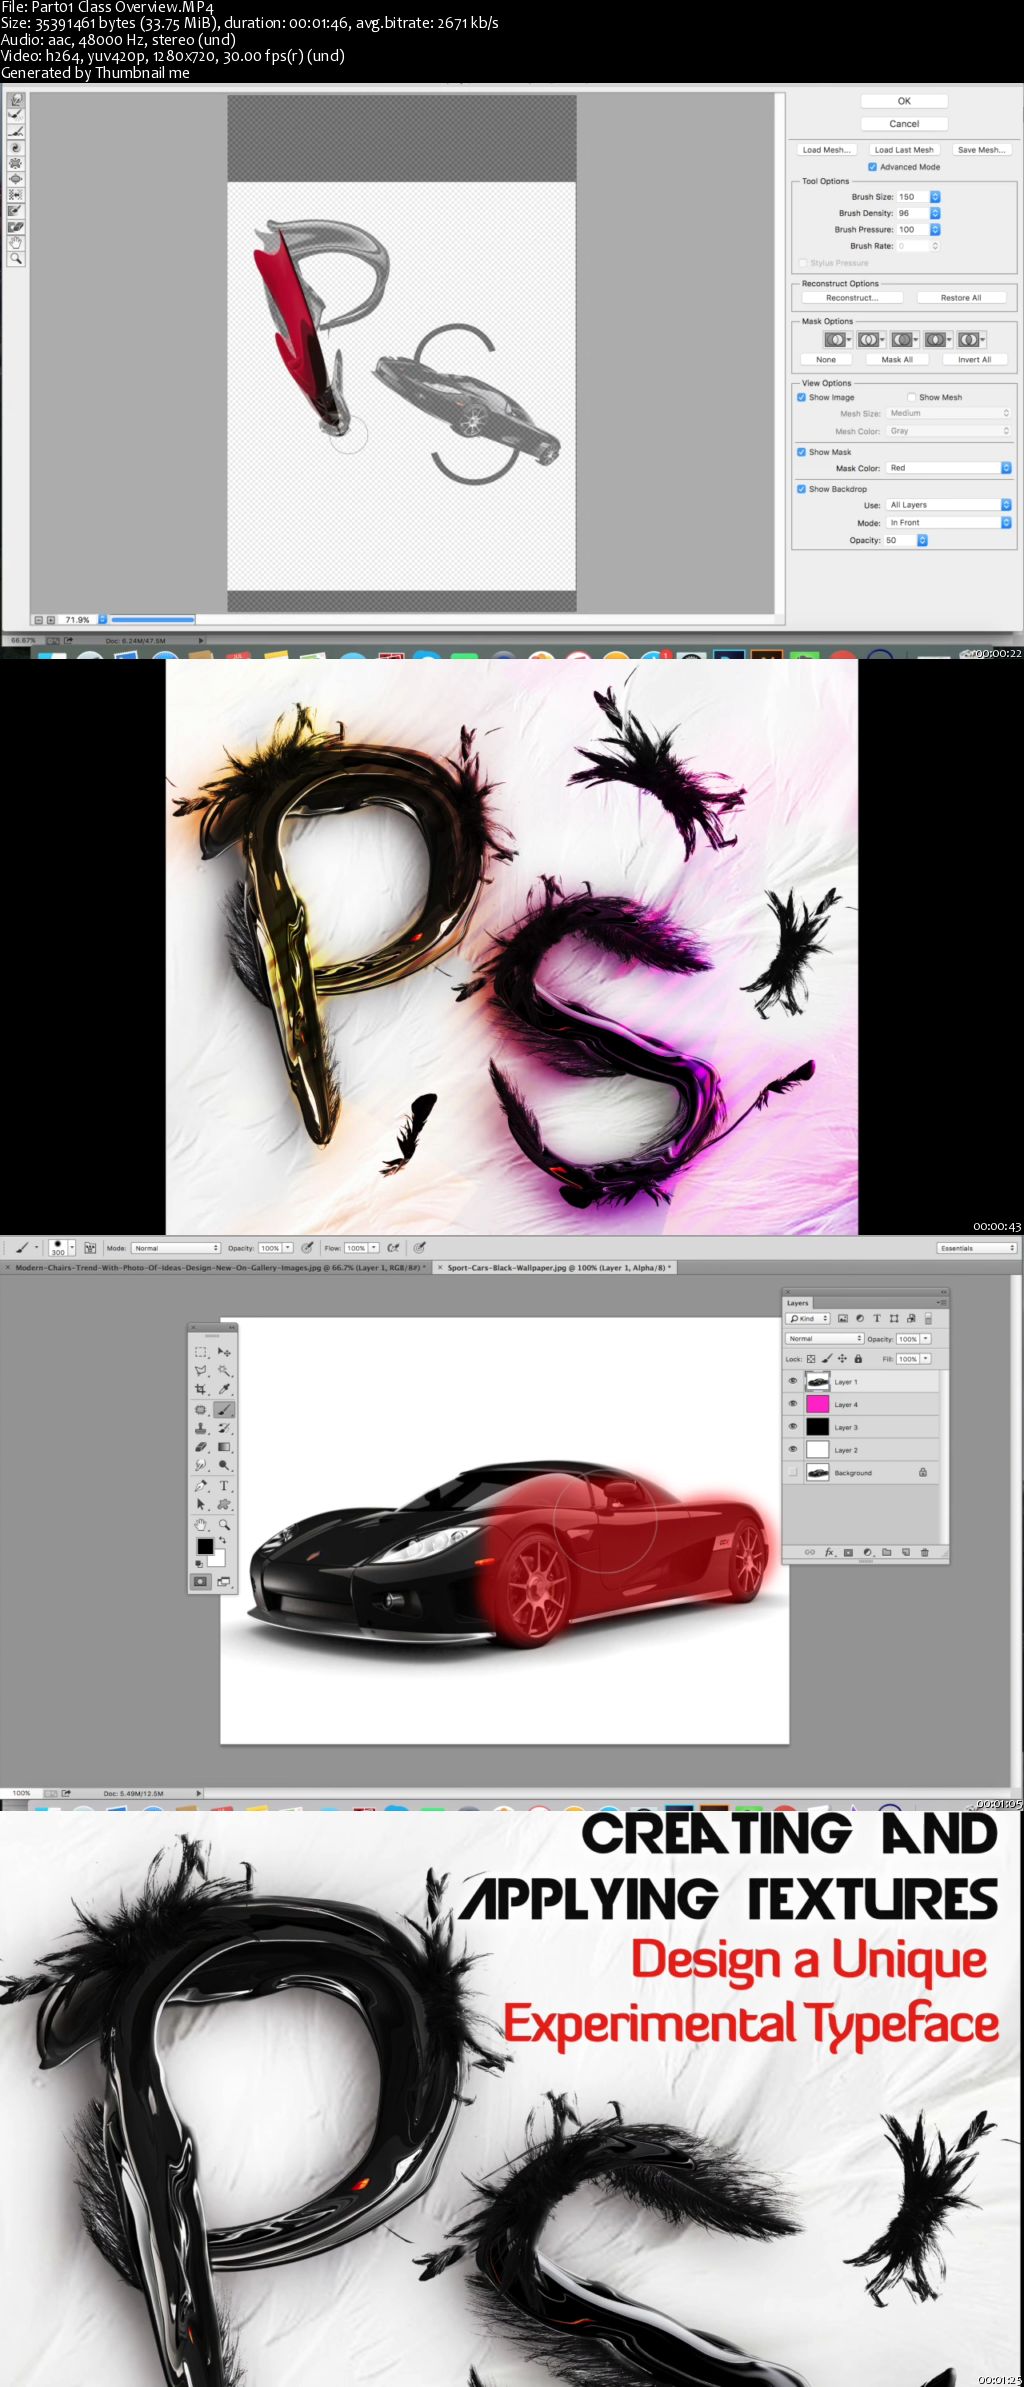Select the Freeze Mask tool in Liquify
Image resolution: width=1024 pixels, height=2387 pixels.
(x=16, y=211)
